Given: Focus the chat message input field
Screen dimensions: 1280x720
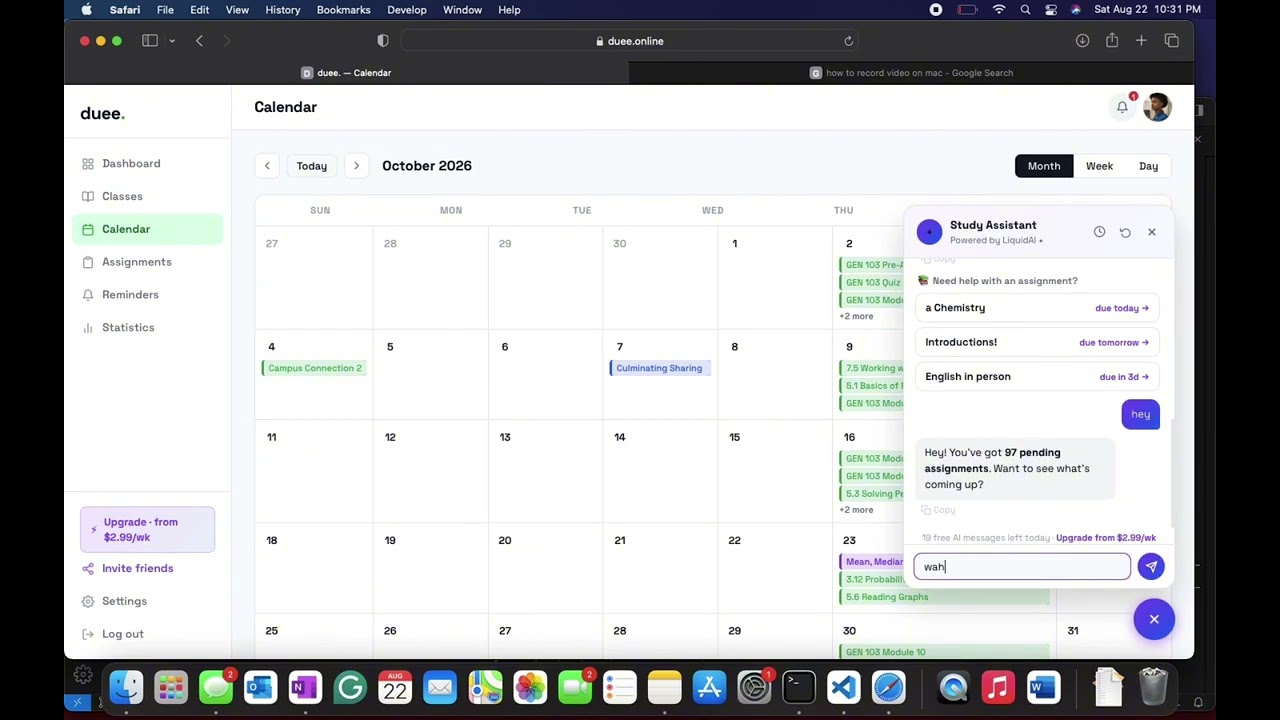Looking at the screenshot, I should (x=1022, y=567).
